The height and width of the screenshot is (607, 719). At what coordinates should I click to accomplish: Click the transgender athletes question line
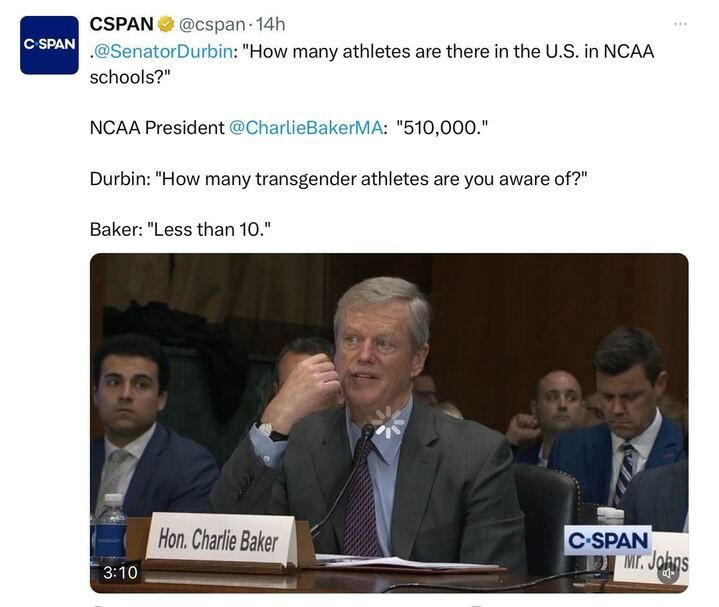(x=338, y=179)
